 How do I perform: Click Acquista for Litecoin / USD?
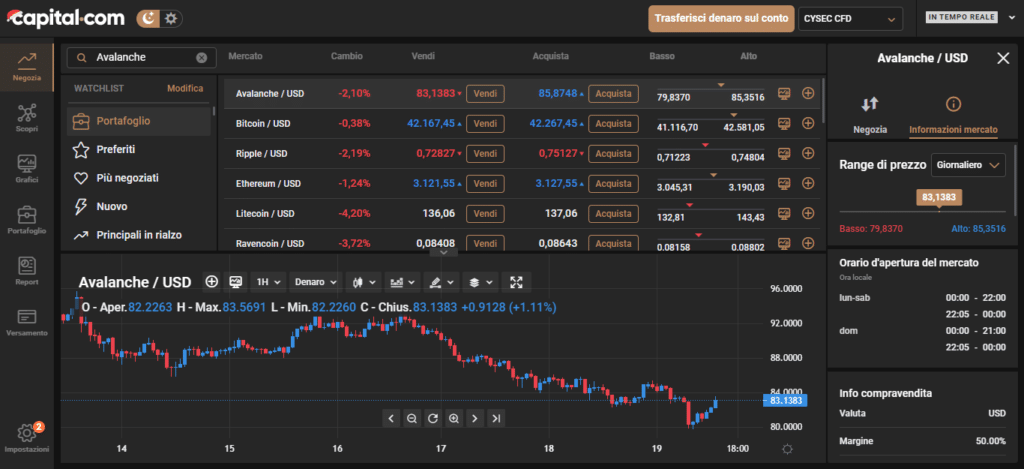[613, 213]
